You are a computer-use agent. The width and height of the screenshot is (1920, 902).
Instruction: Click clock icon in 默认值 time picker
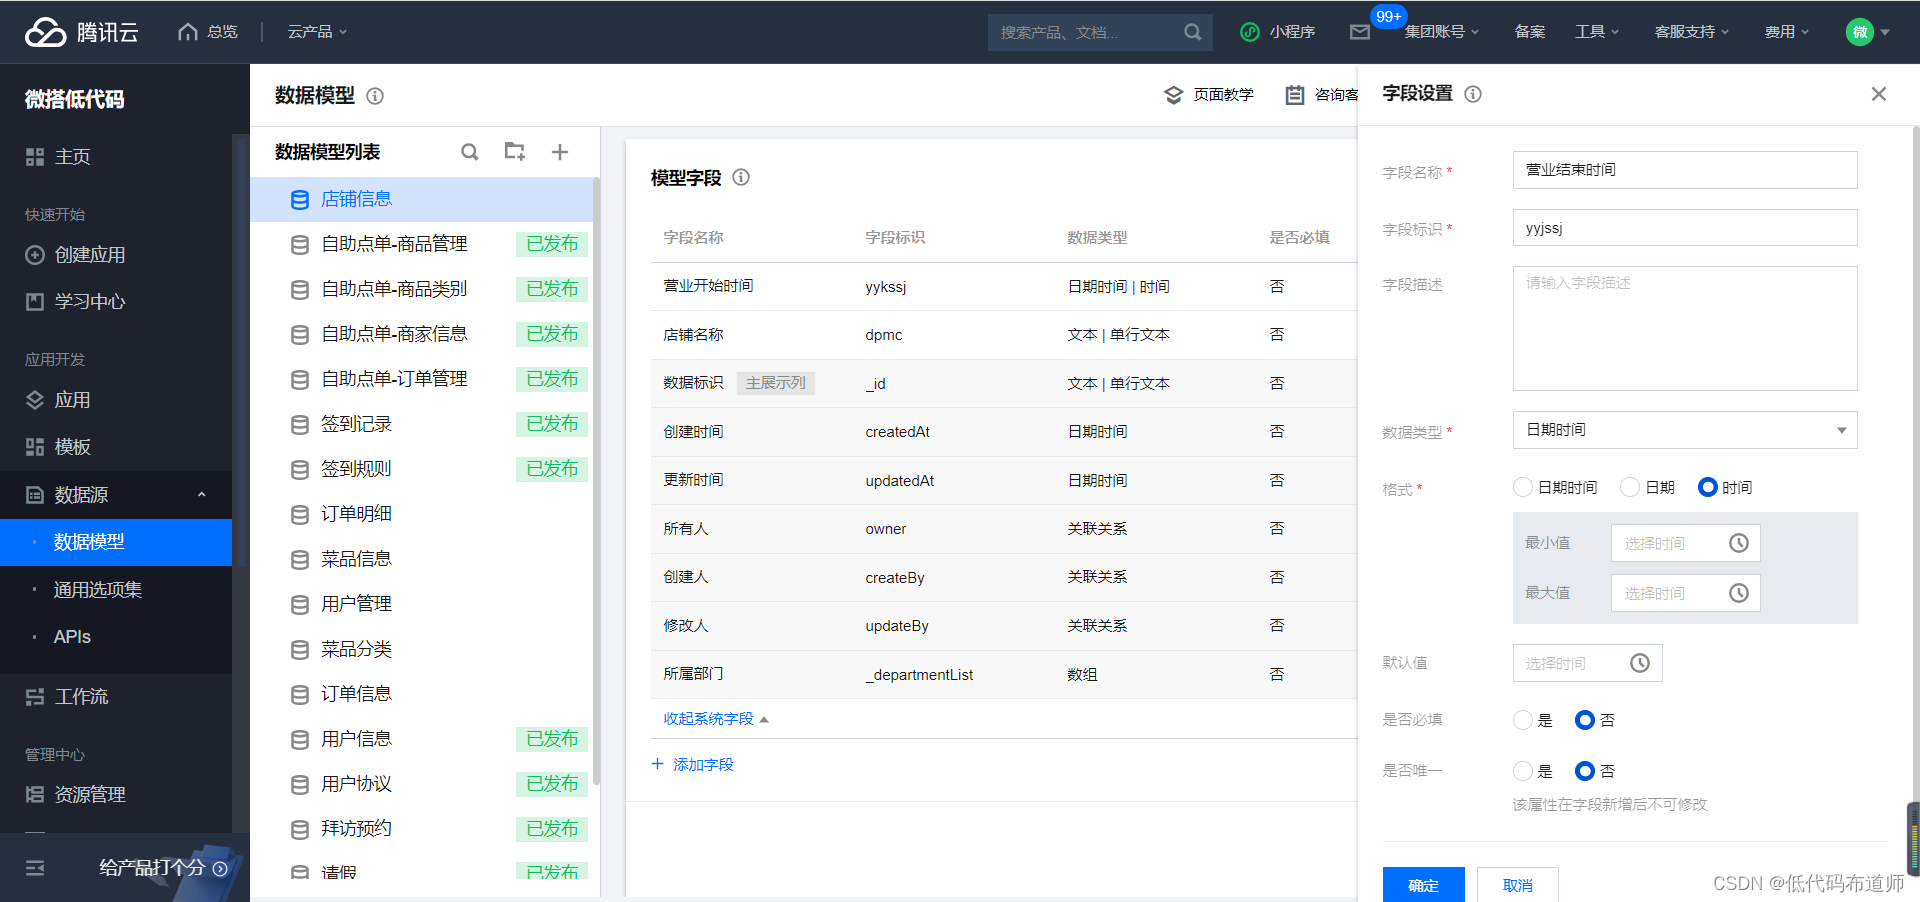click(x=1640, y=663)
